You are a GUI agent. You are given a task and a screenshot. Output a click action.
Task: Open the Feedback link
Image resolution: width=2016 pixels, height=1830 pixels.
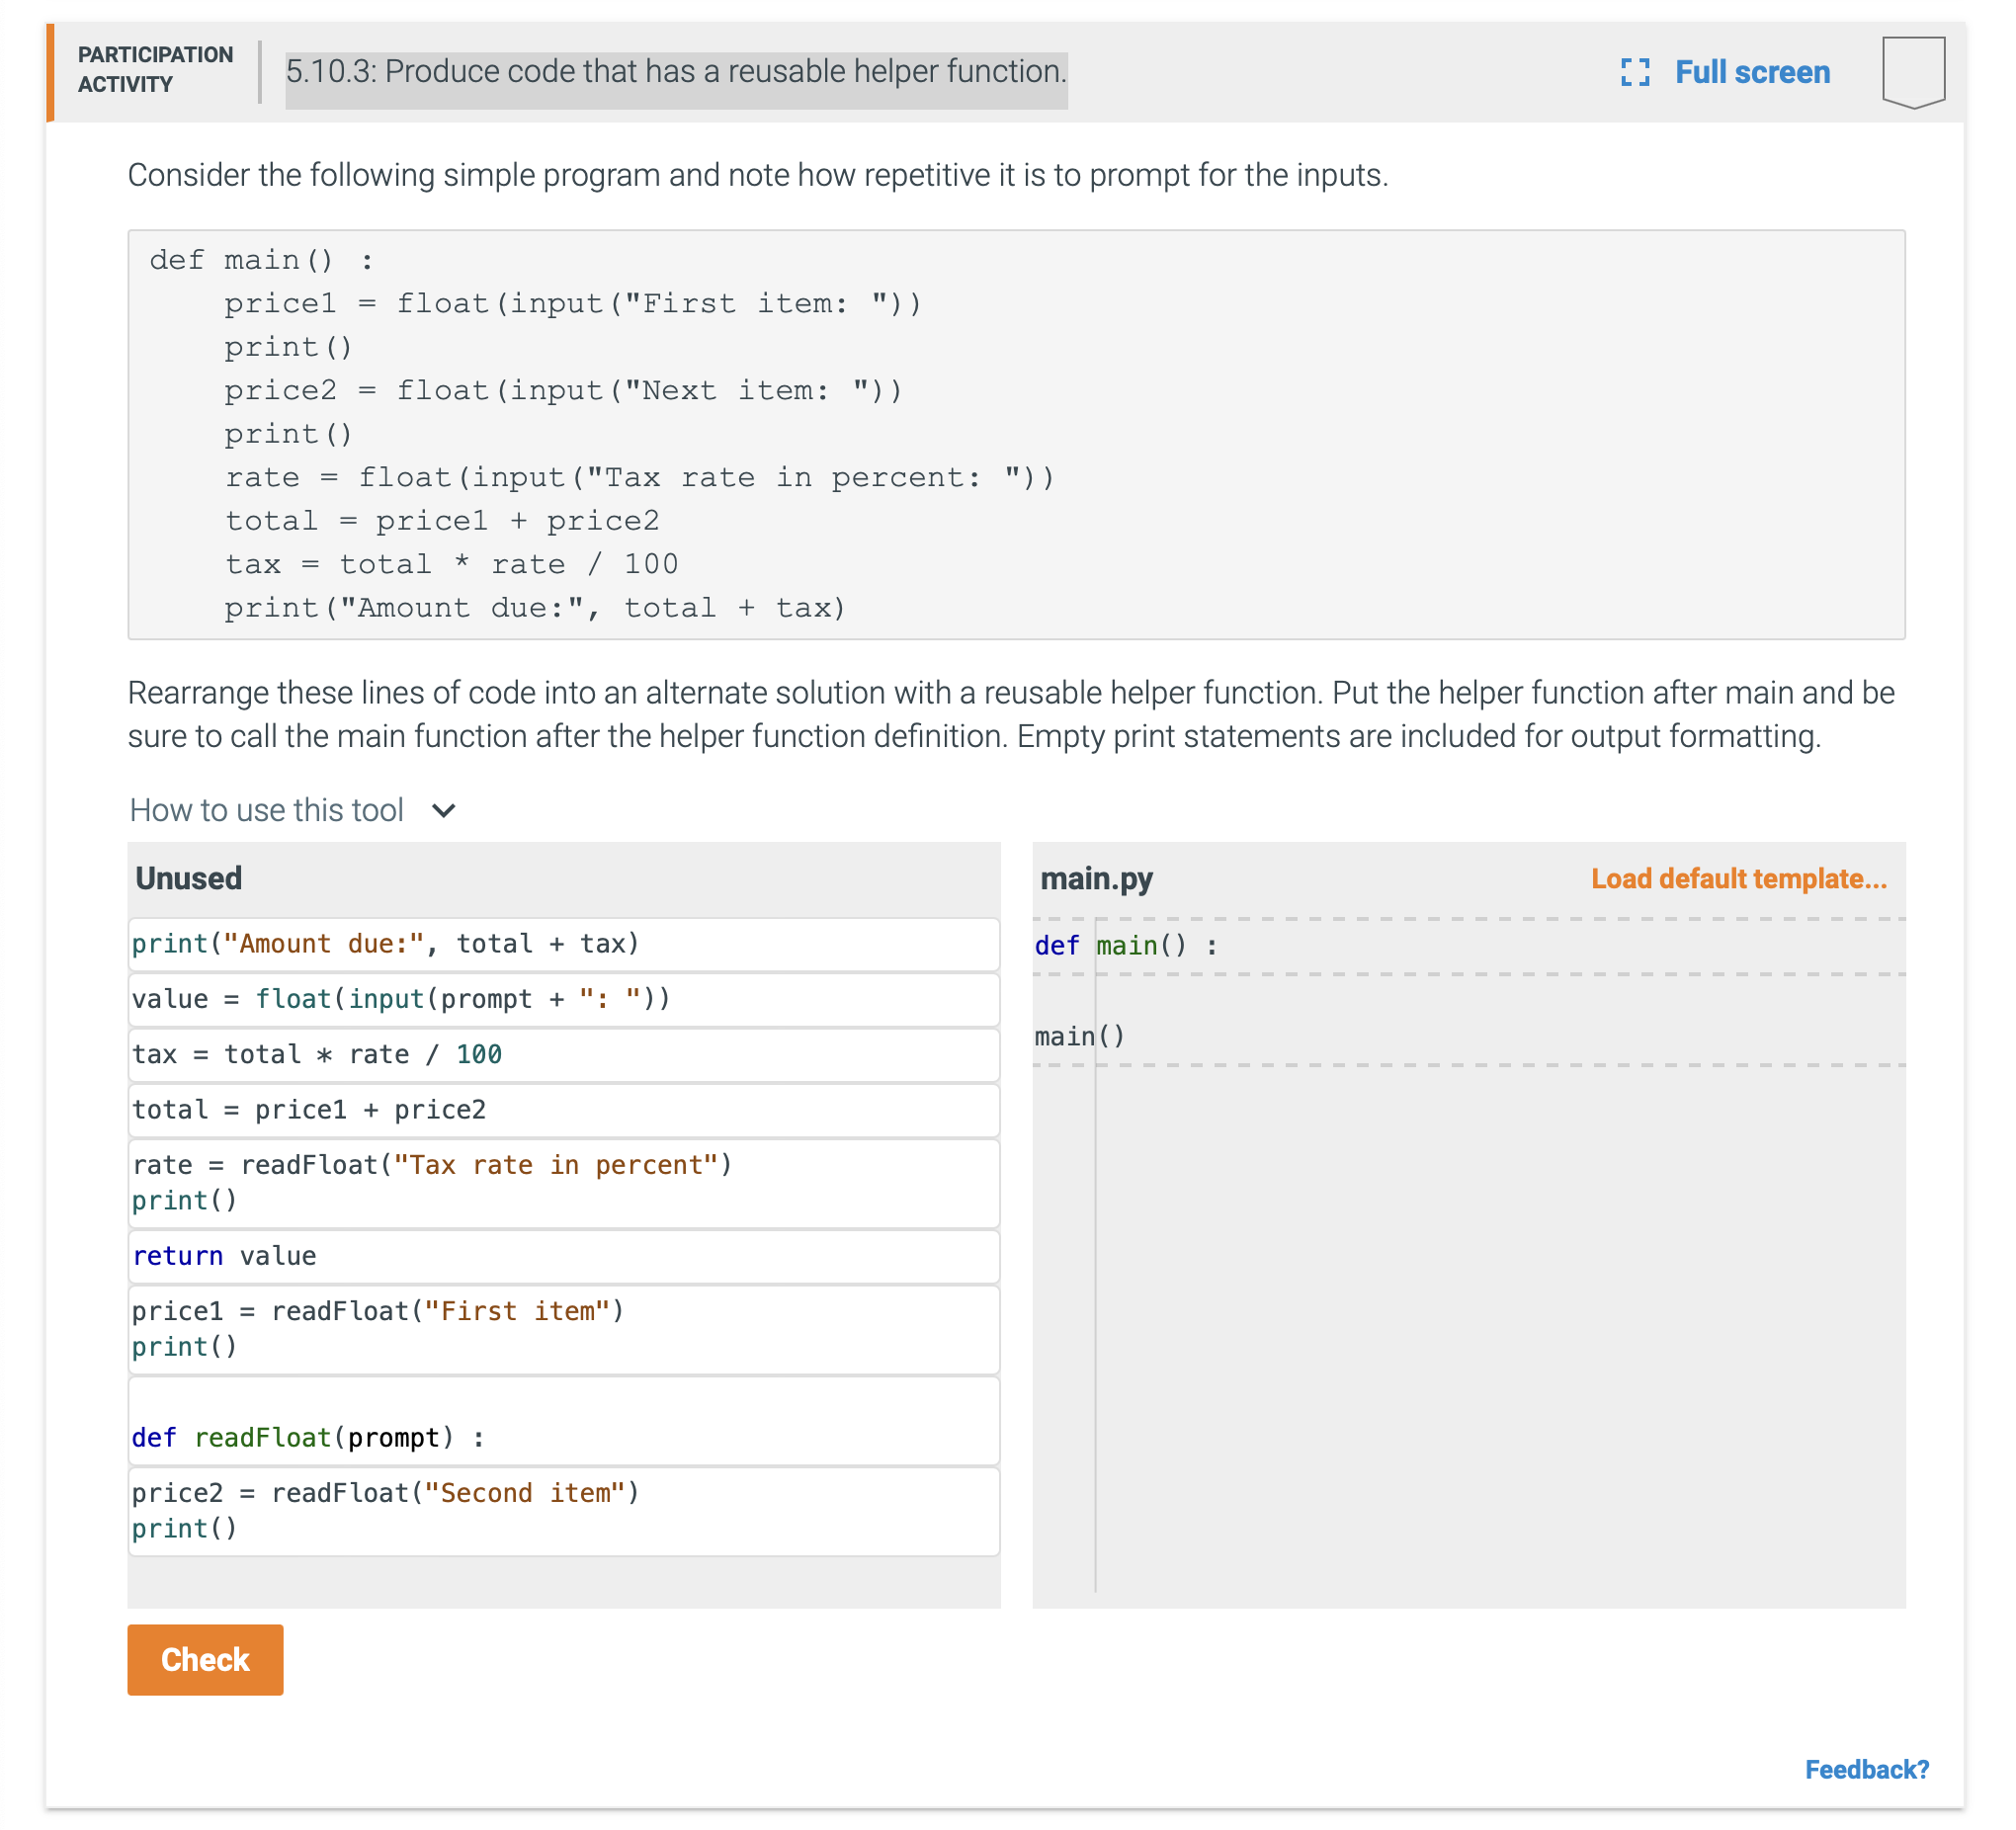click(1866, 1769)
